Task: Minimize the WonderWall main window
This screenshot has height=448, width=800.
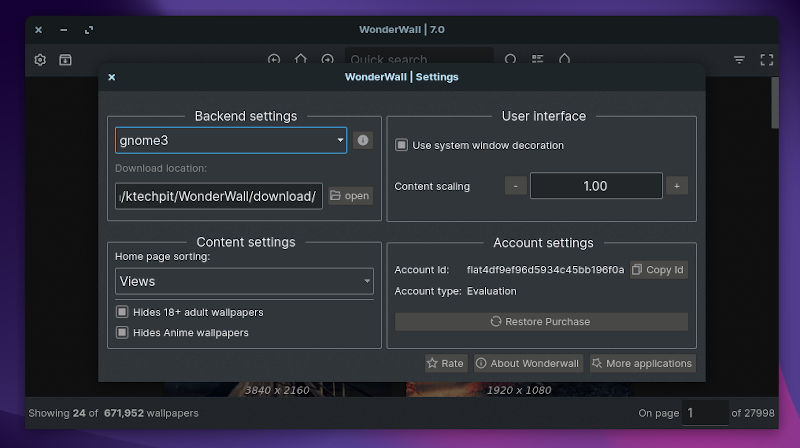Action: tap(63, 30)
